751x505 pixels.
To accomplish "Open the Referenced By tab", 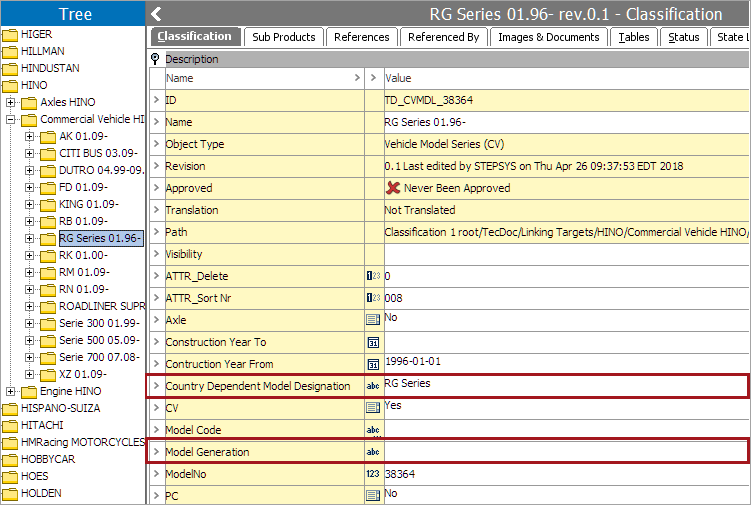I will point(443,37).
